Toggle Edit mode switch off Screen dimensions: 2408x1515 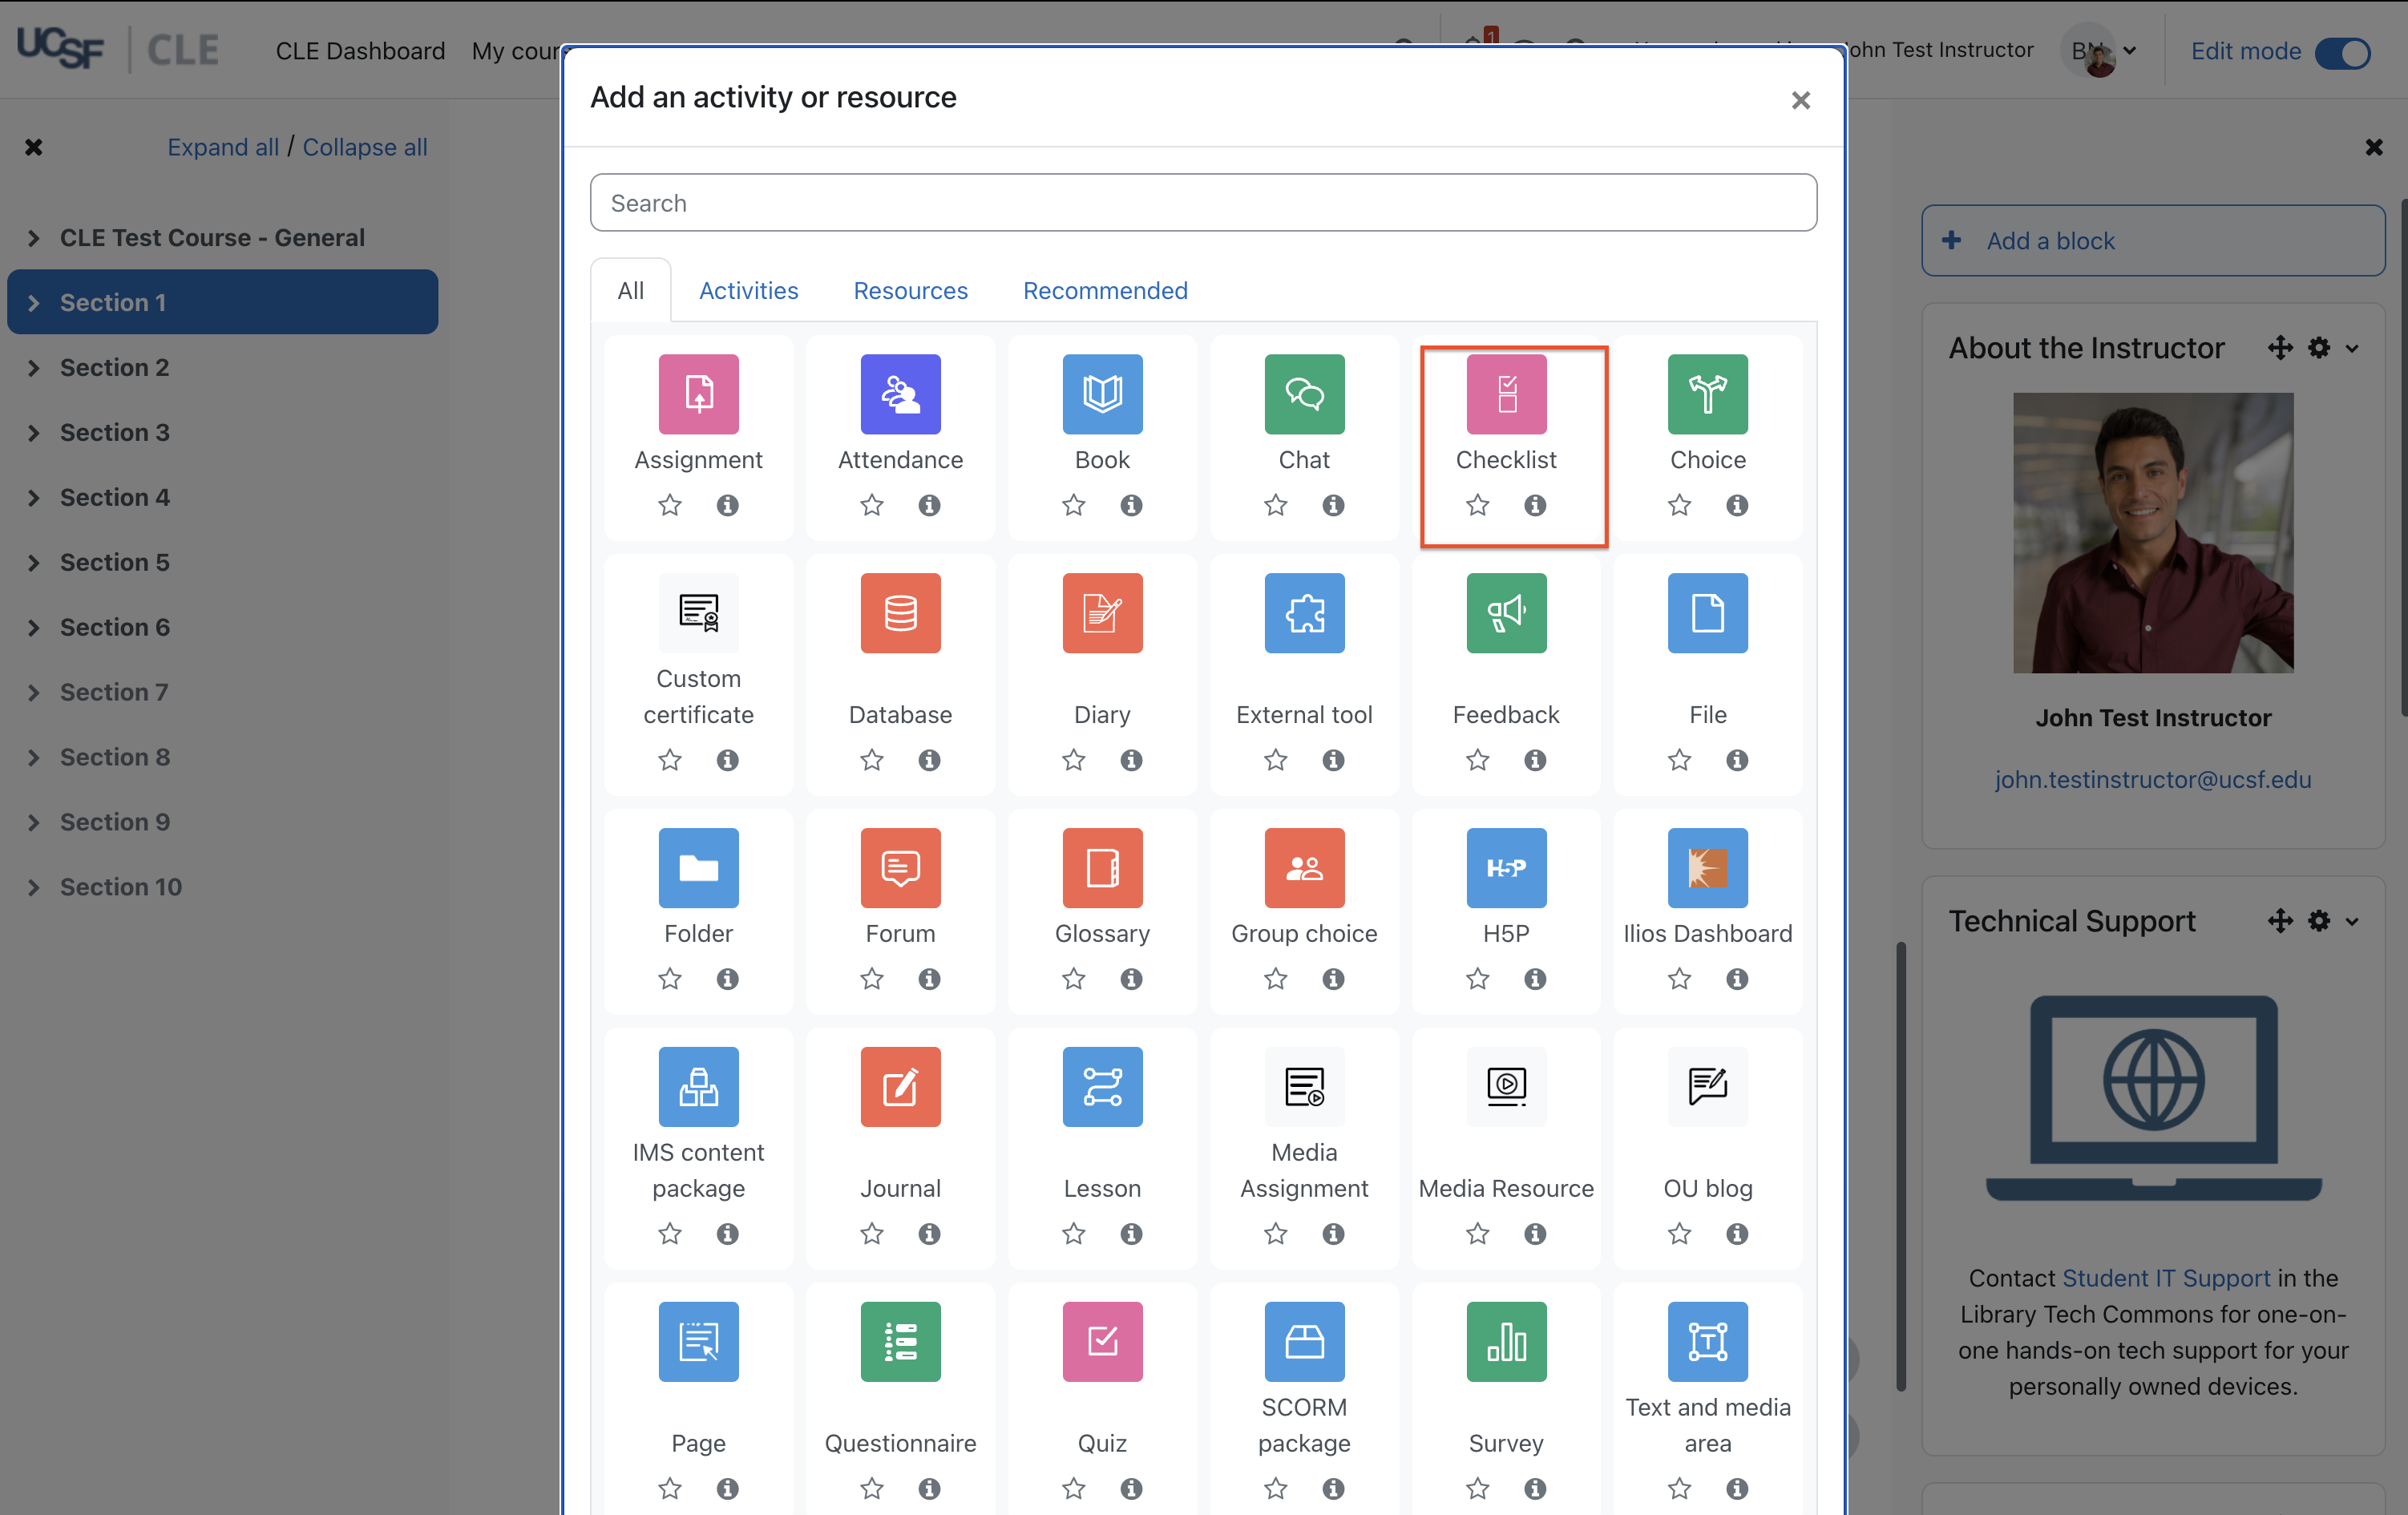coord(2342,52)
